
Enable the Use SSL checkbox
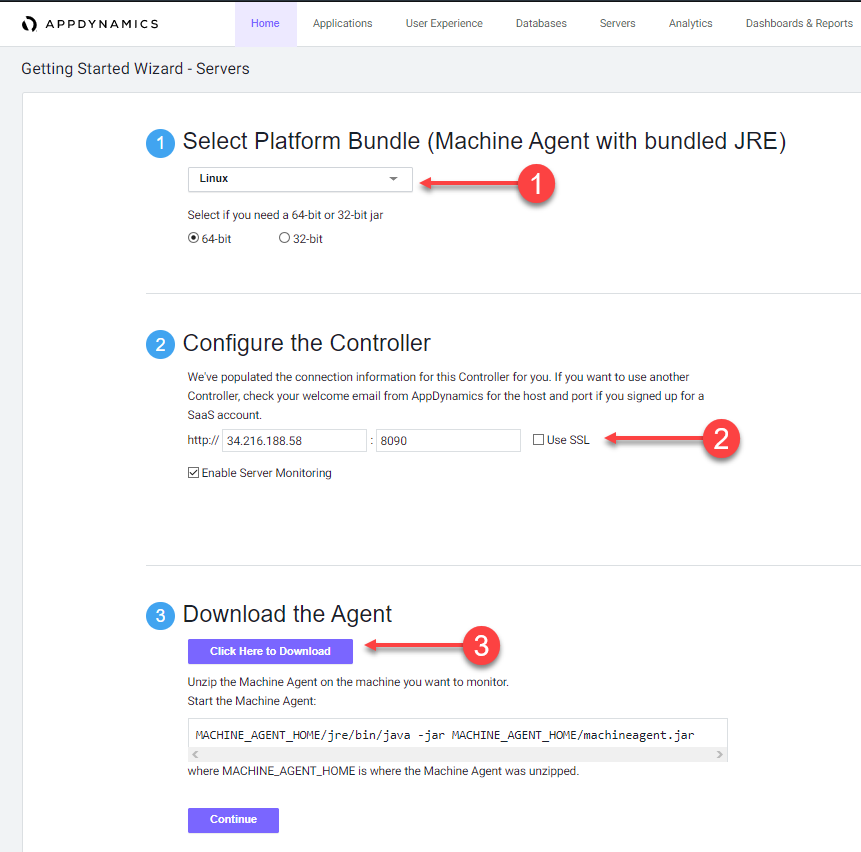coord(538,440)
